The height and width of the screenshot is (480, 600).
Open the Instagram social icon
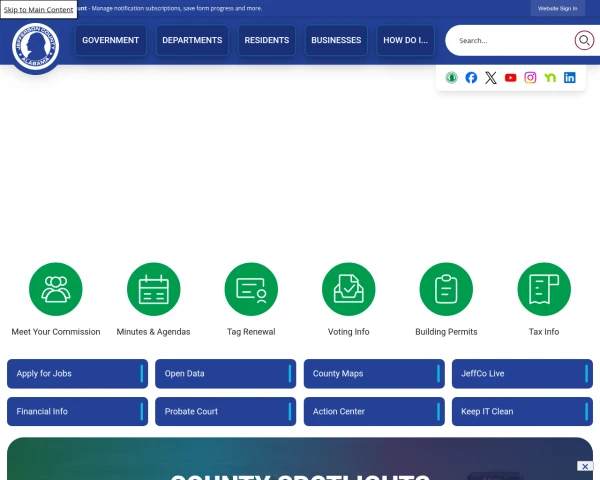point(530,78)
